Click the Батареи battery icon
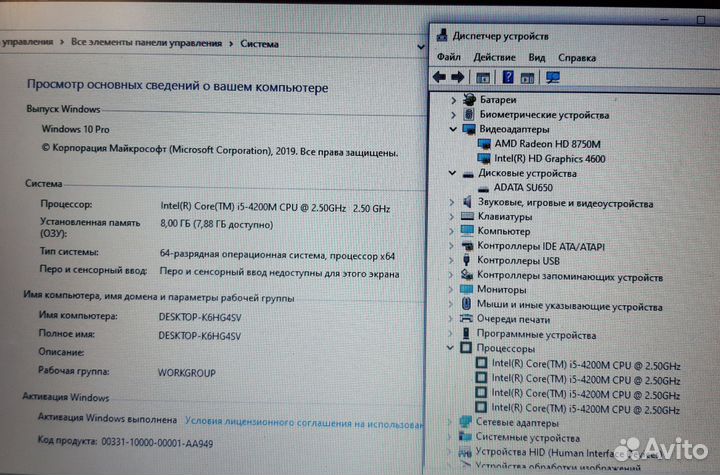 tap(469, 99)
